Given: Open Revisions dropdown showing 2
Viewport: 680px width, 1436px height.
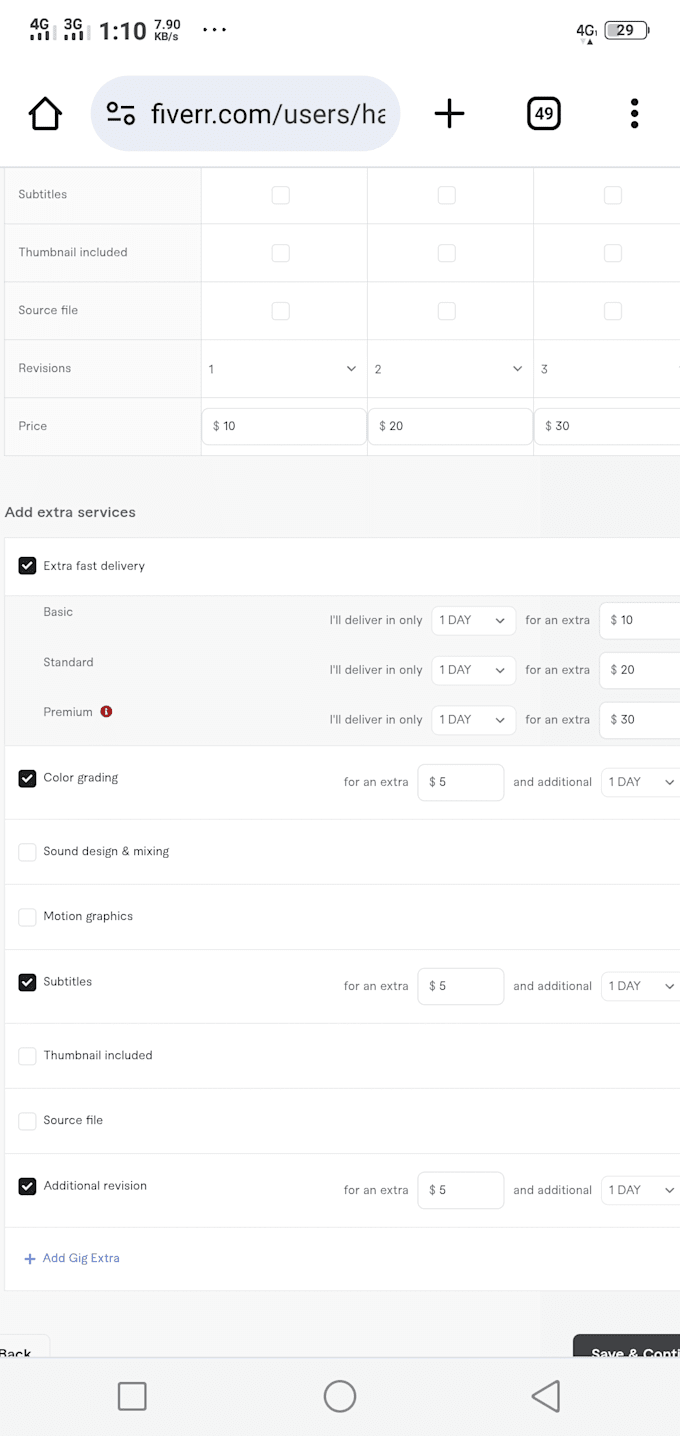Looking at the screenshot, I should (450, 369).
